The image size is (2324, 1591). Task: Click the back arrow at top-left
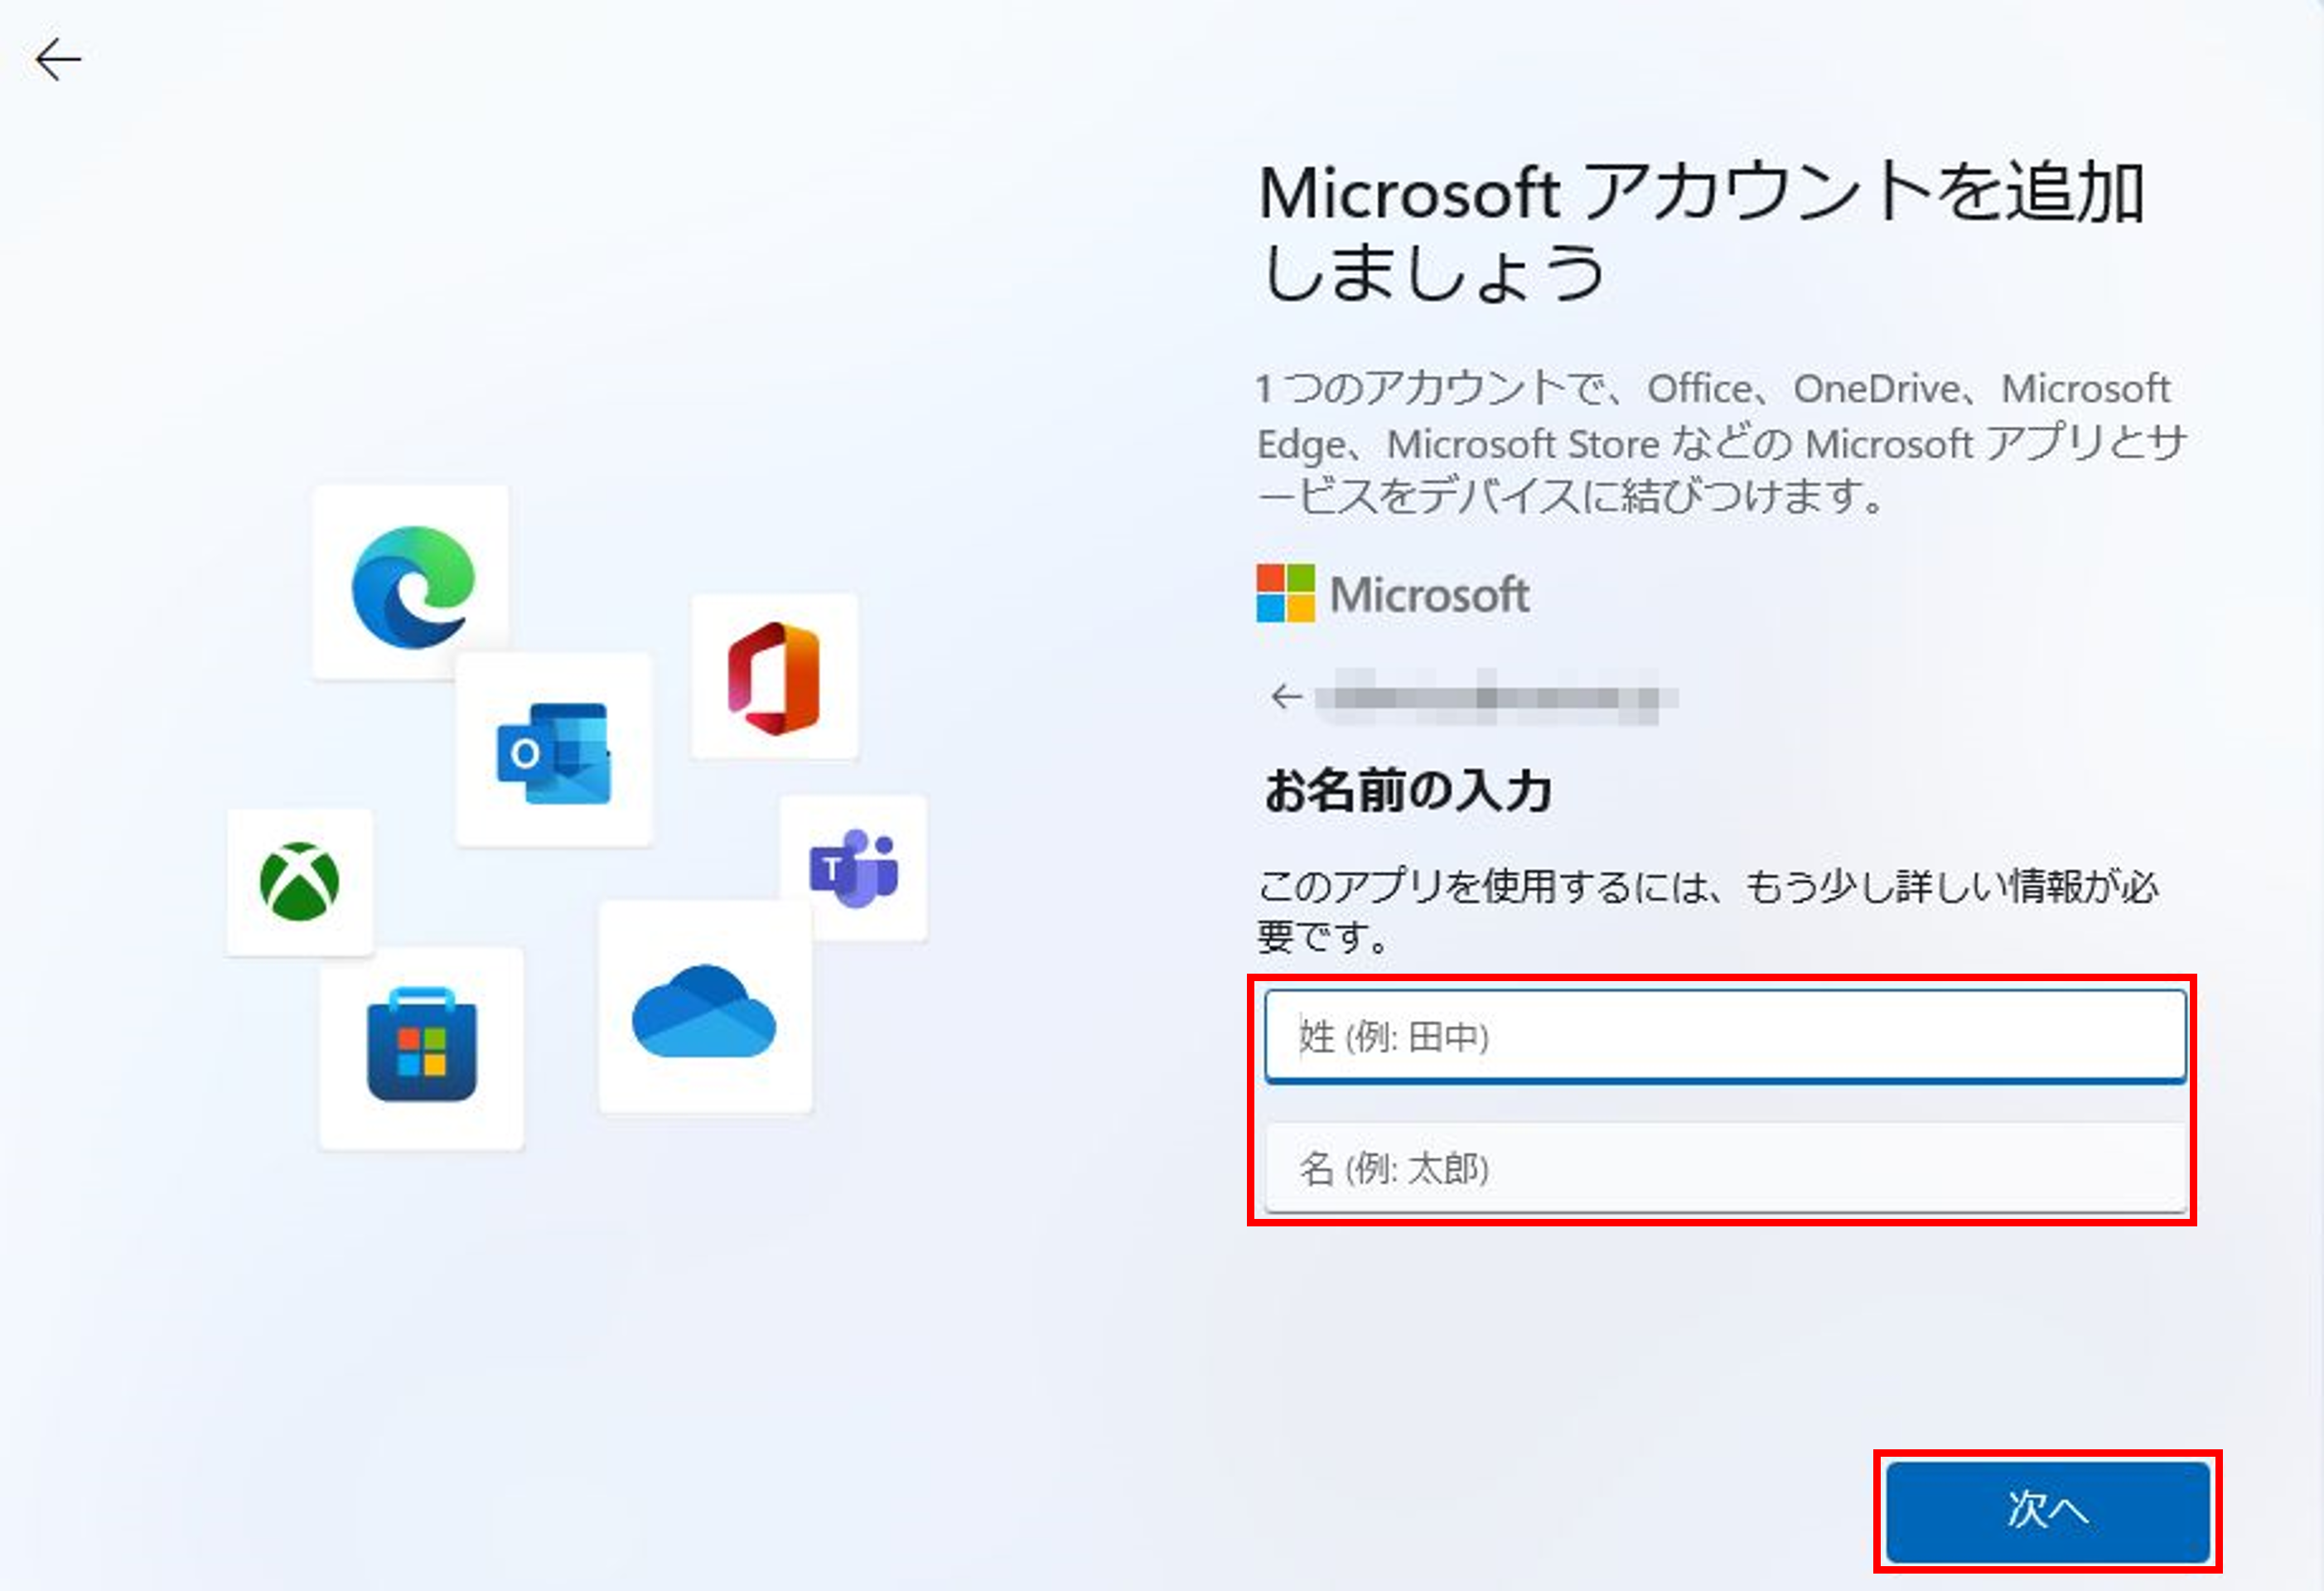[x=58, y=60]
